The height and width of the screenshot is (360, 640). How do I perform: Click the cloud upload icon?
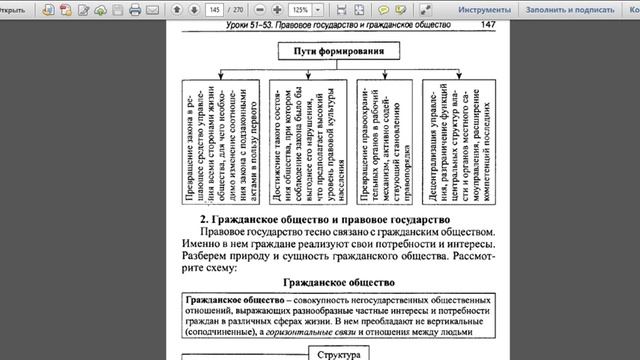[100, 10]
